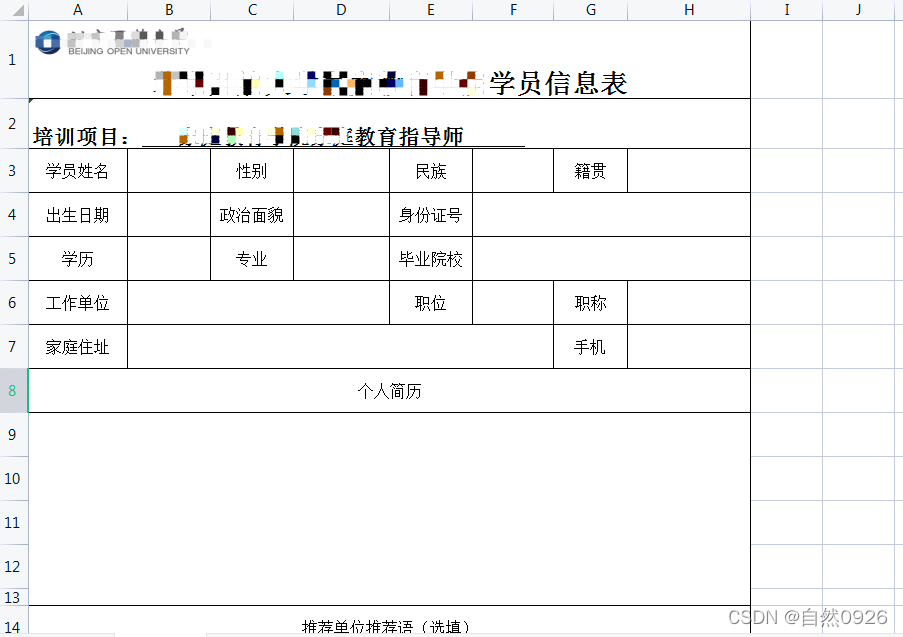
Task: Select row 9 header
Action: pyautogui.click(x=14, y=434)
